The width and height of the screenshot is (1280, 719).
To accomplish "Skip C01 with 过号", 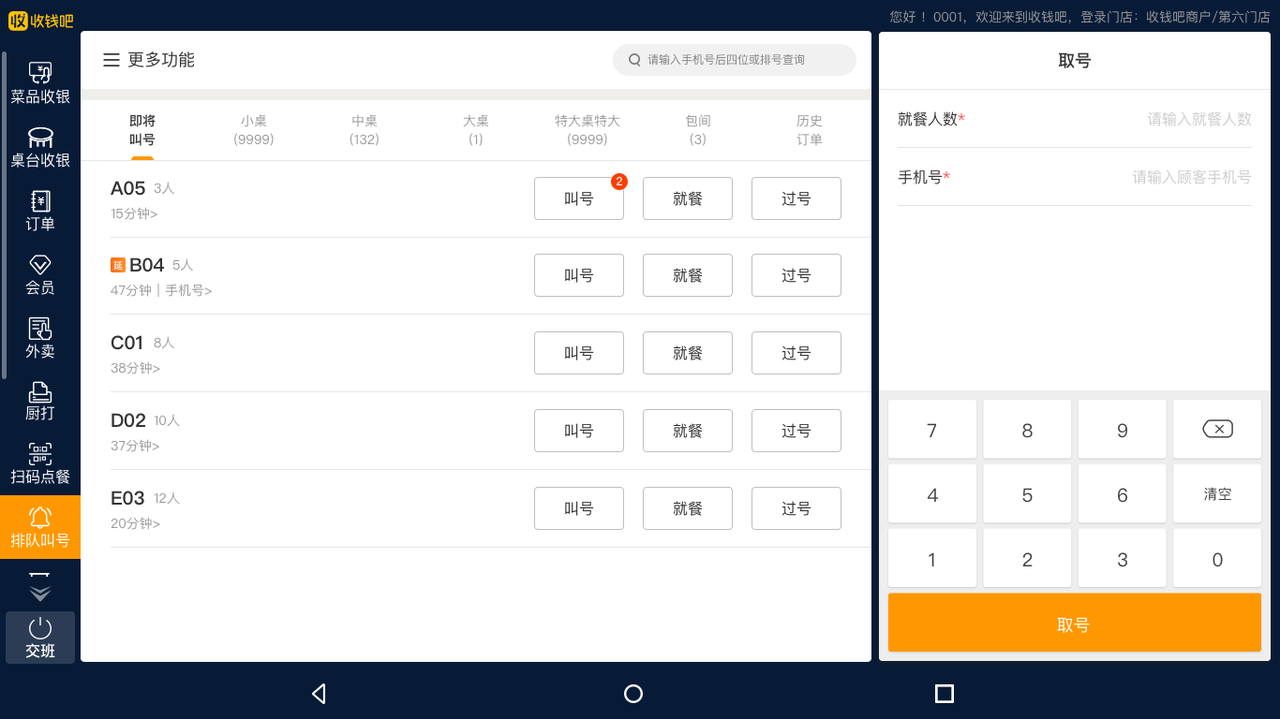I will pyautogui.click(x=796, y=353).
